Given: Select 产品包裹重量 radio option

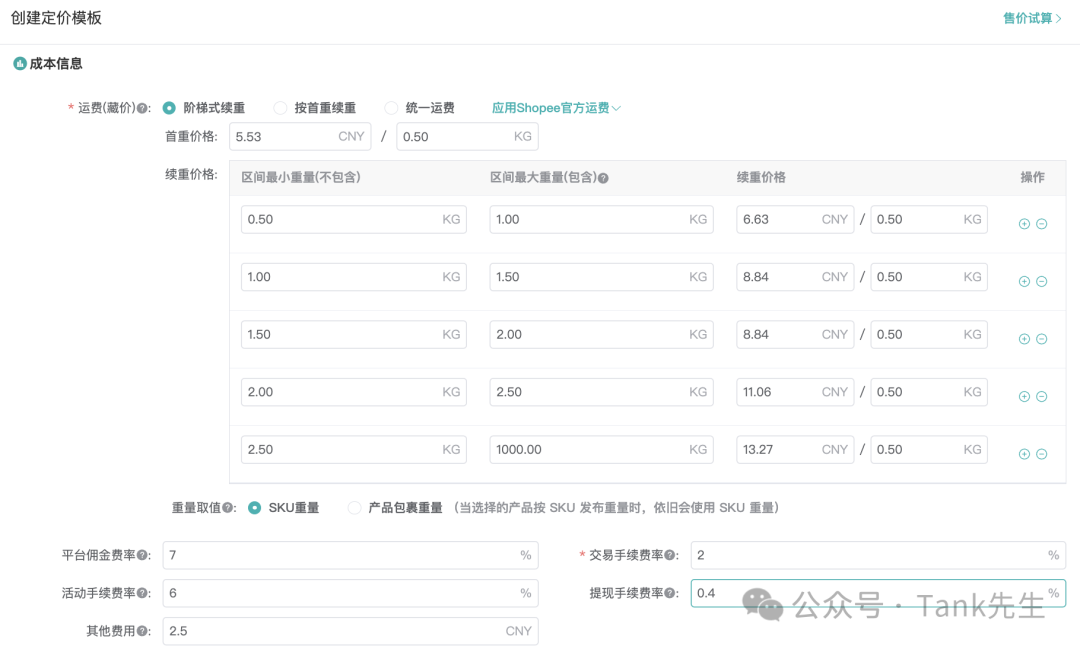Looking at the screenshot, I should (x=354, y=508).
